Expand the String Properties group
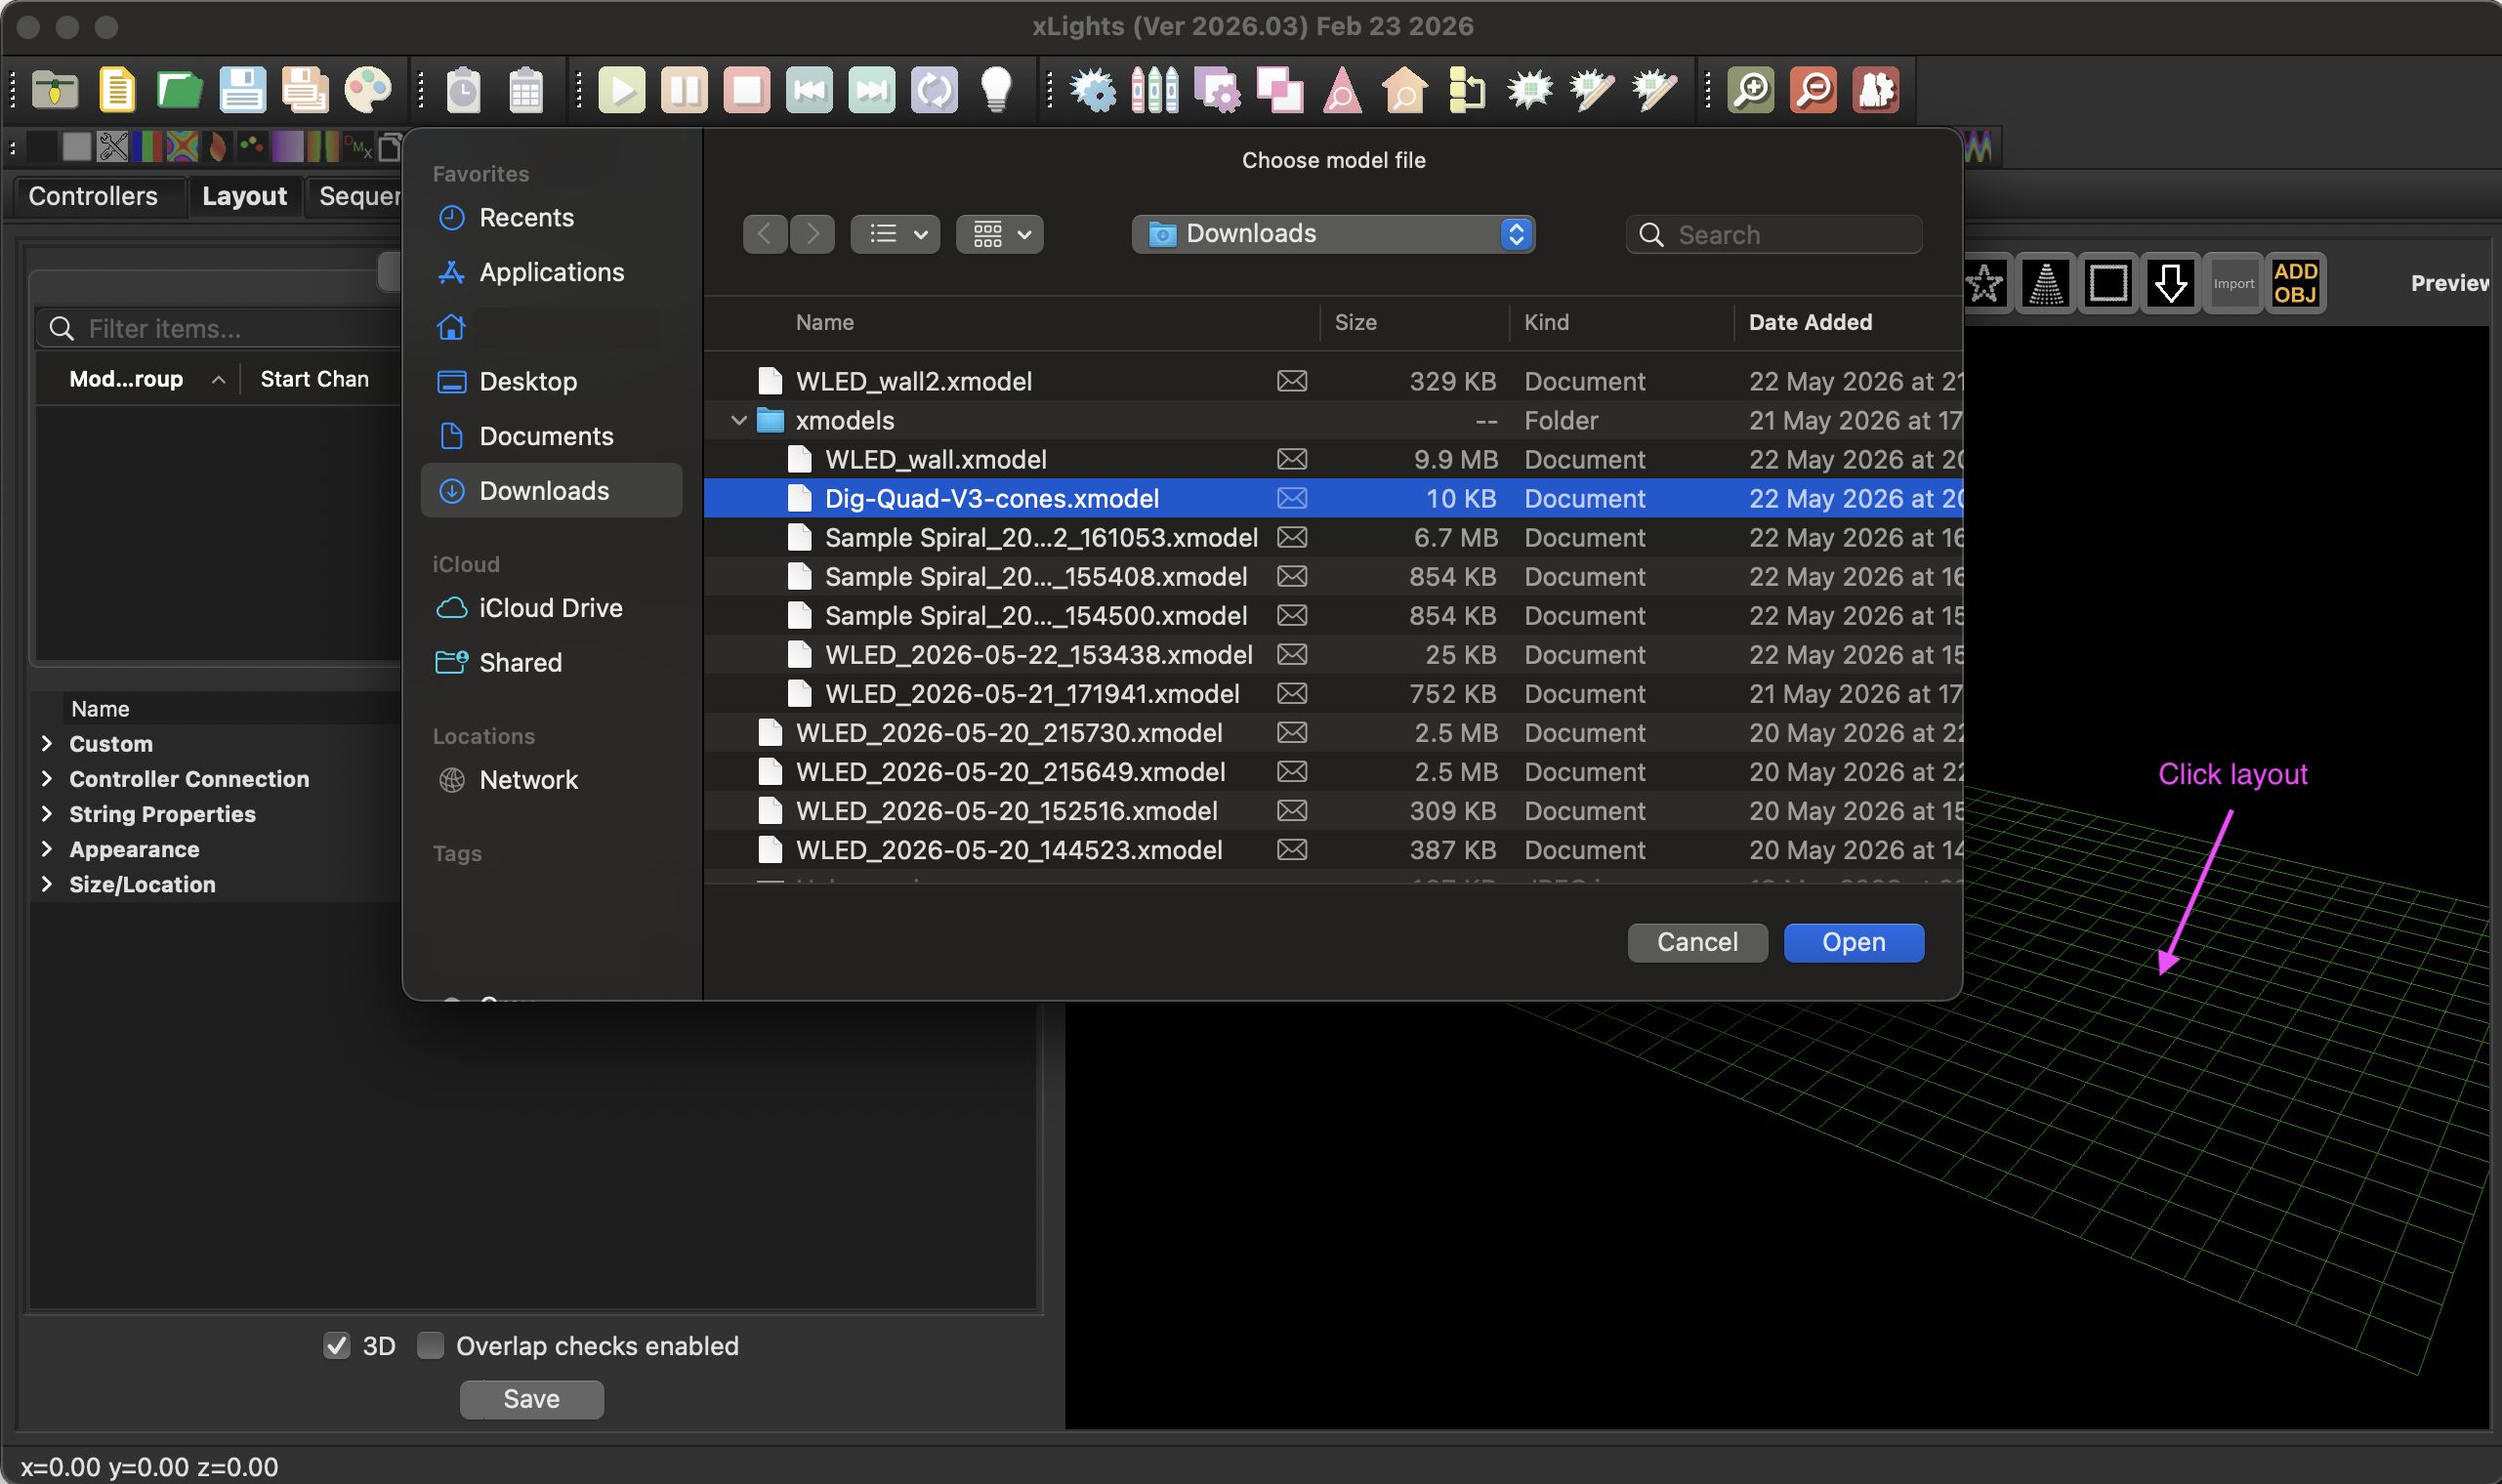The image size is (2502, 1484). click(x=47, y=813)
